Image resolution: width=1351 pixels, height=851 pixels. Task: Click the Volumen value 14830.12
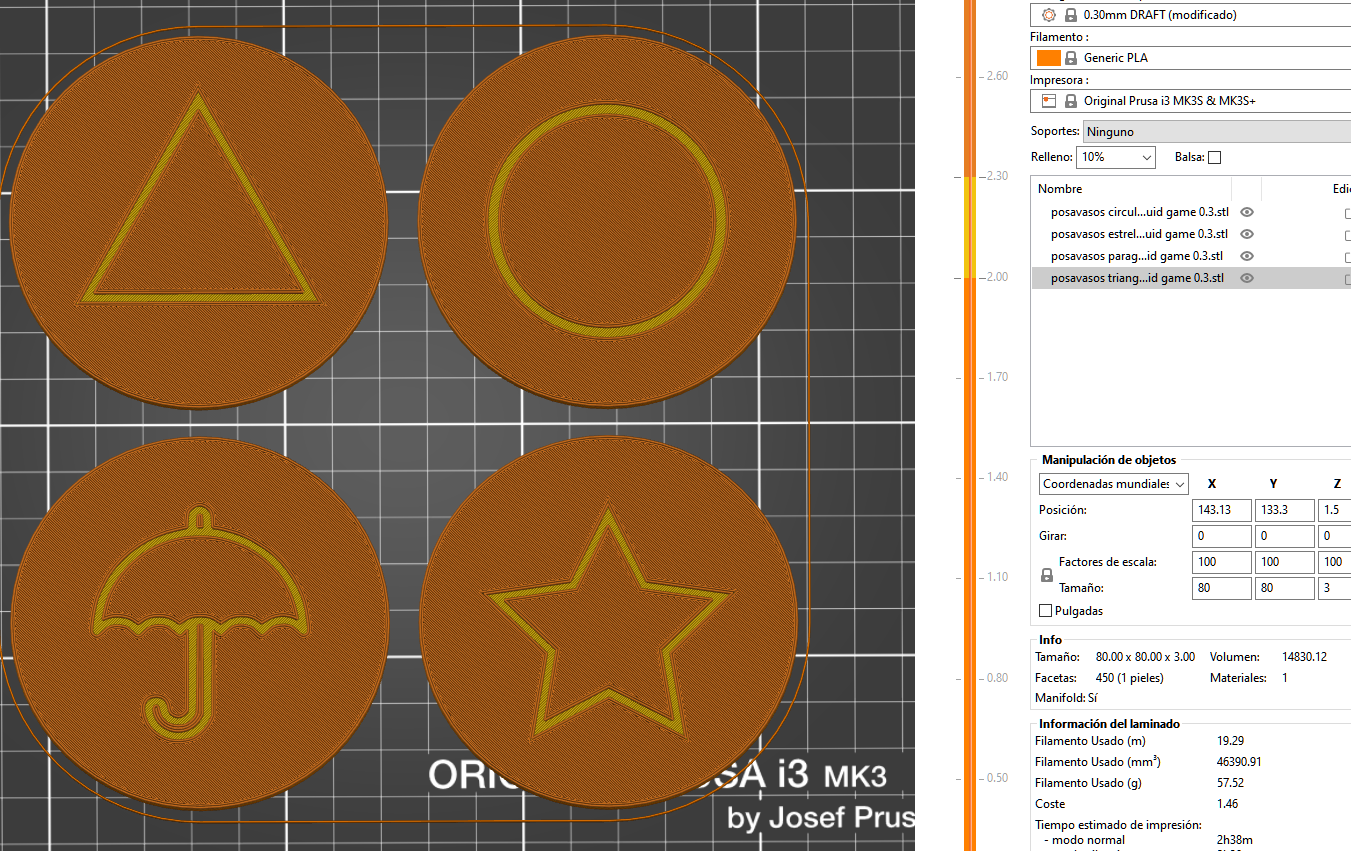point(1304,657)
